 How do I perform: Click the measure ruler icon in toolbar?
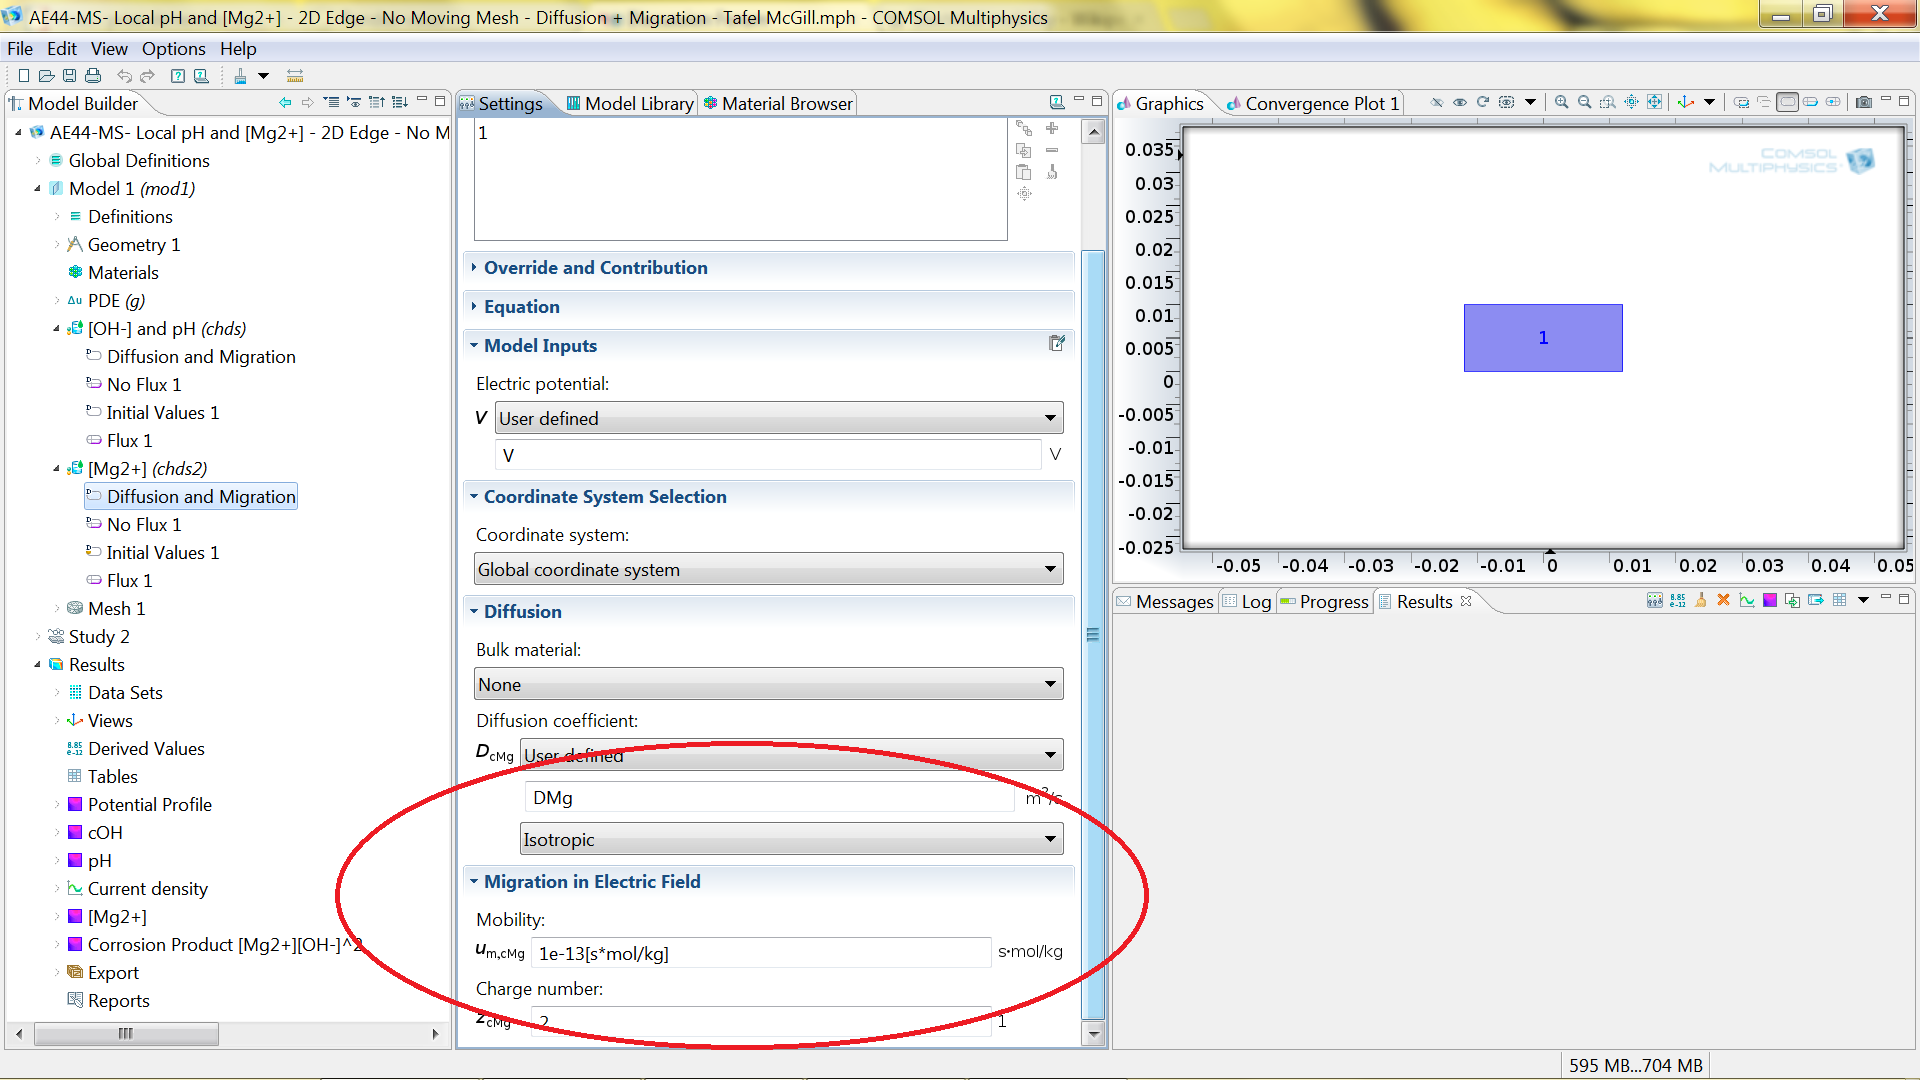tap(295, 76)
